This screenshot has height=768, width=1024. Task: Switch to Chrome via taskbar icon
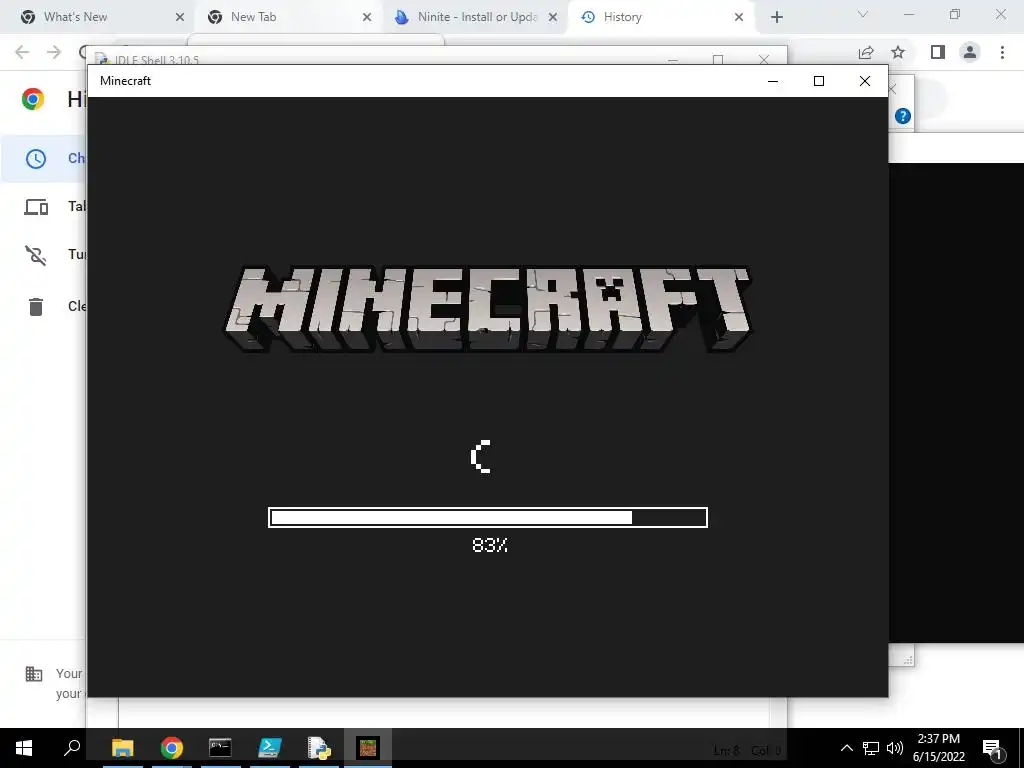point(172,748)
